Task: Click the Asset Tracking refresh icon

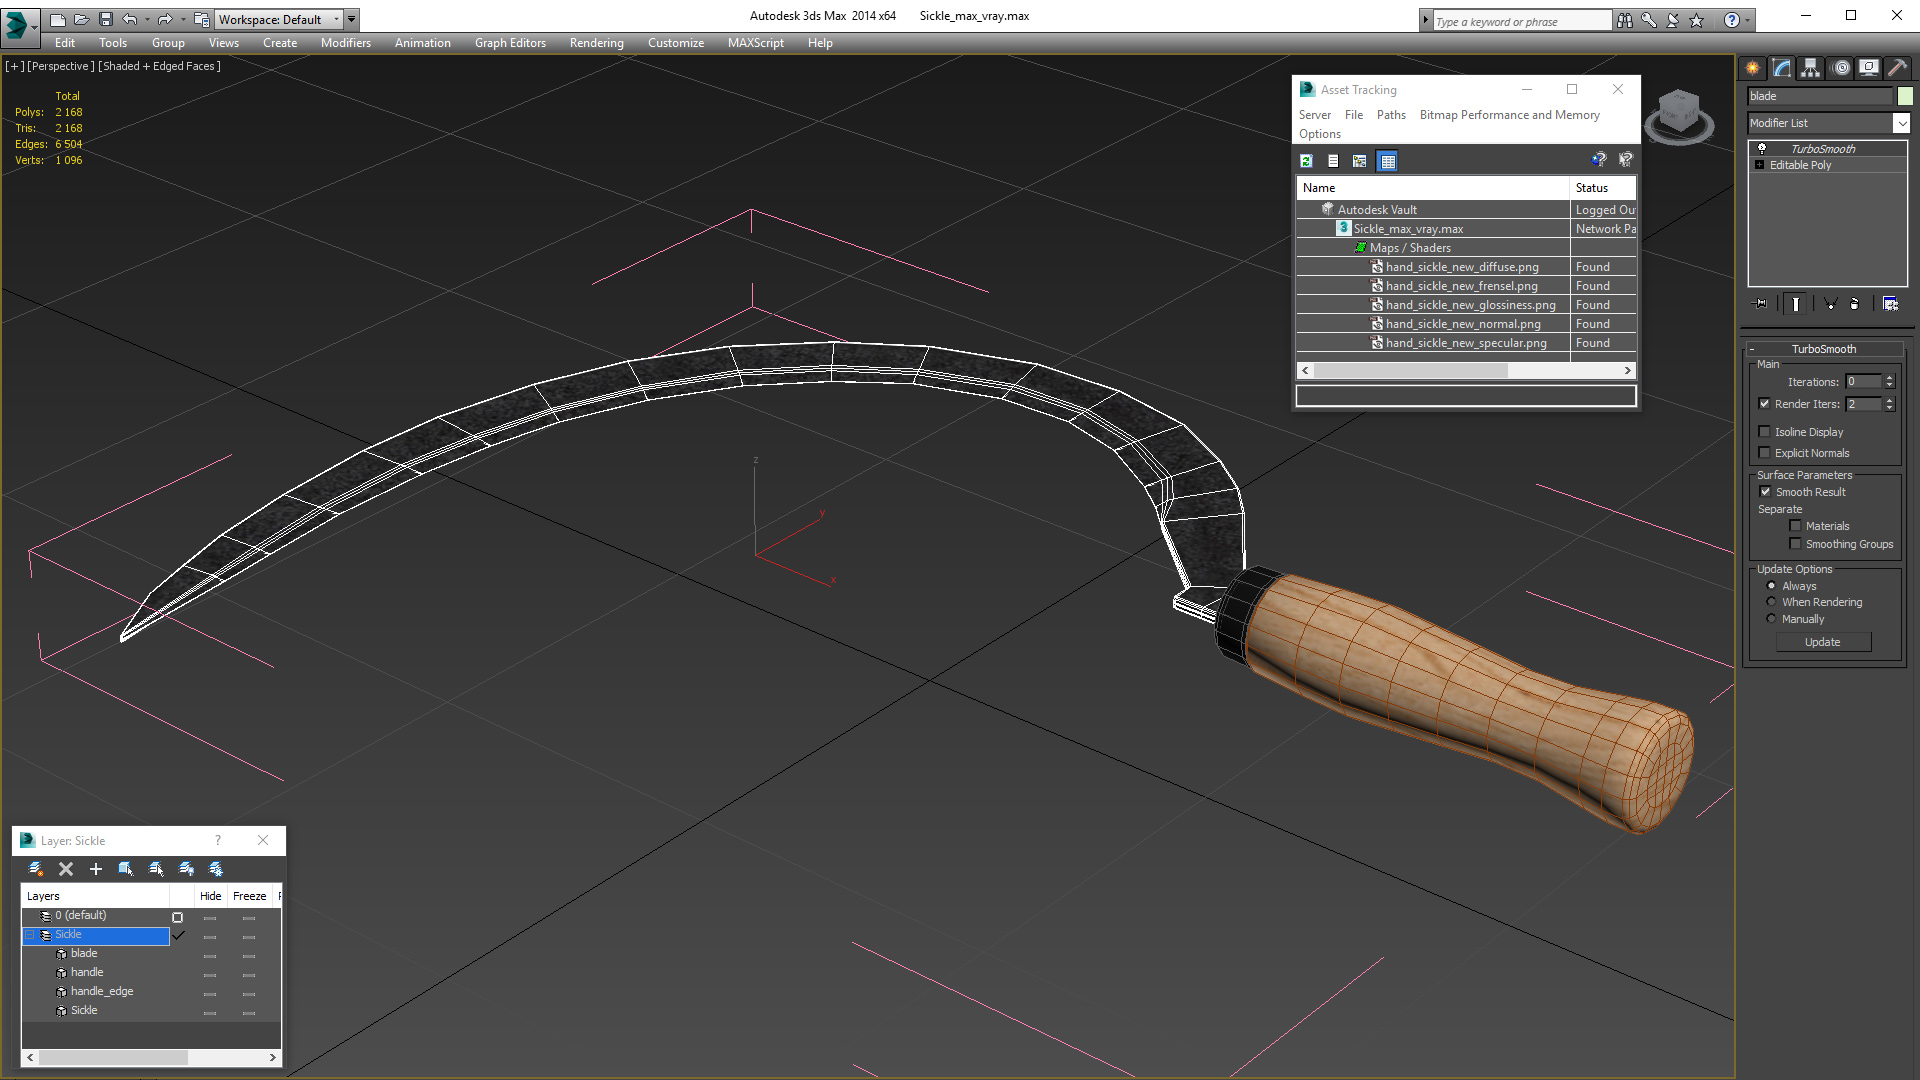Action: click(1304, 161)
